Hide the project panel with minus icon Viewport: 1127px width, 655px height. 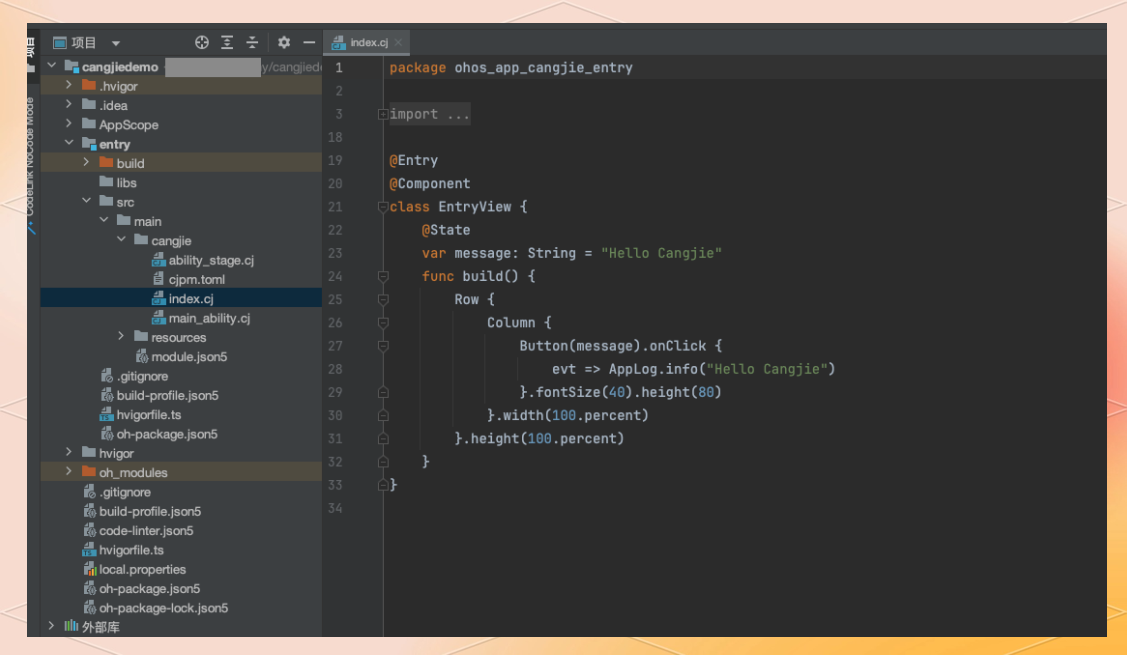(x=309, y=42)
